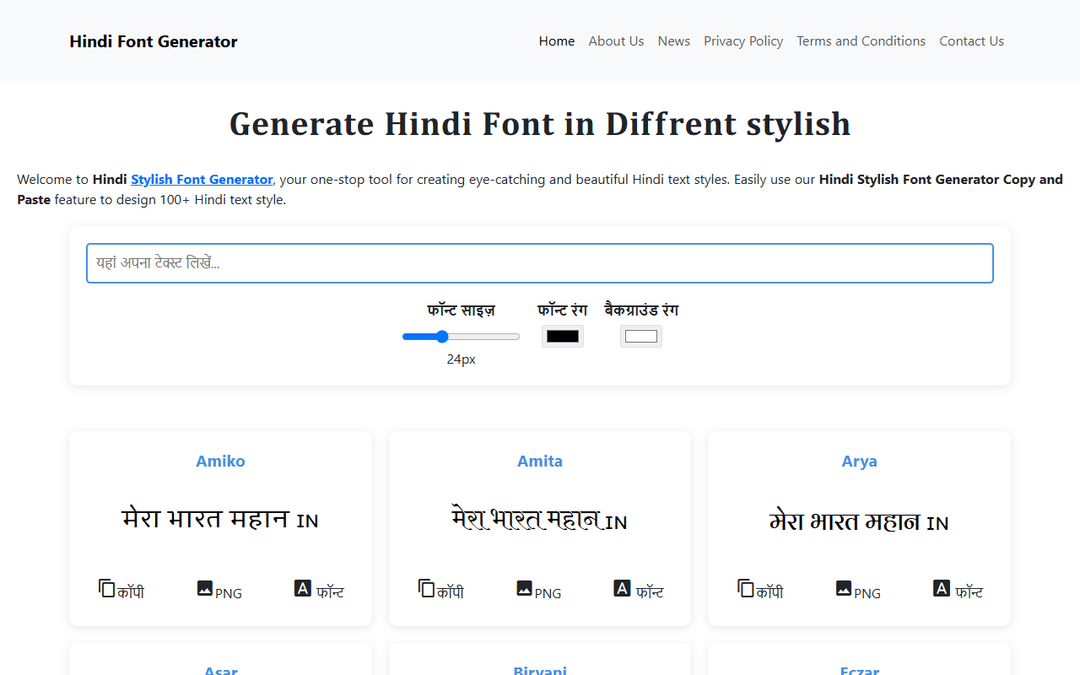Click the PNG image icon in Arya card
This screenshot has height=675, width=1080.
click(x=844, y=588)
